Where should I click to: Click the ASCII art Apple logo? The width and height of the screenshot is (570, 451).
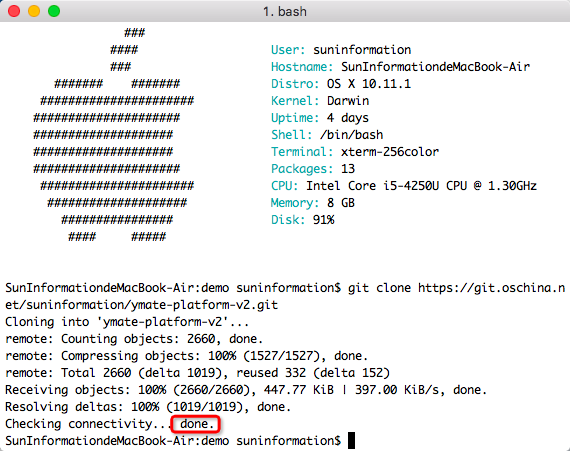coord(113,135)
